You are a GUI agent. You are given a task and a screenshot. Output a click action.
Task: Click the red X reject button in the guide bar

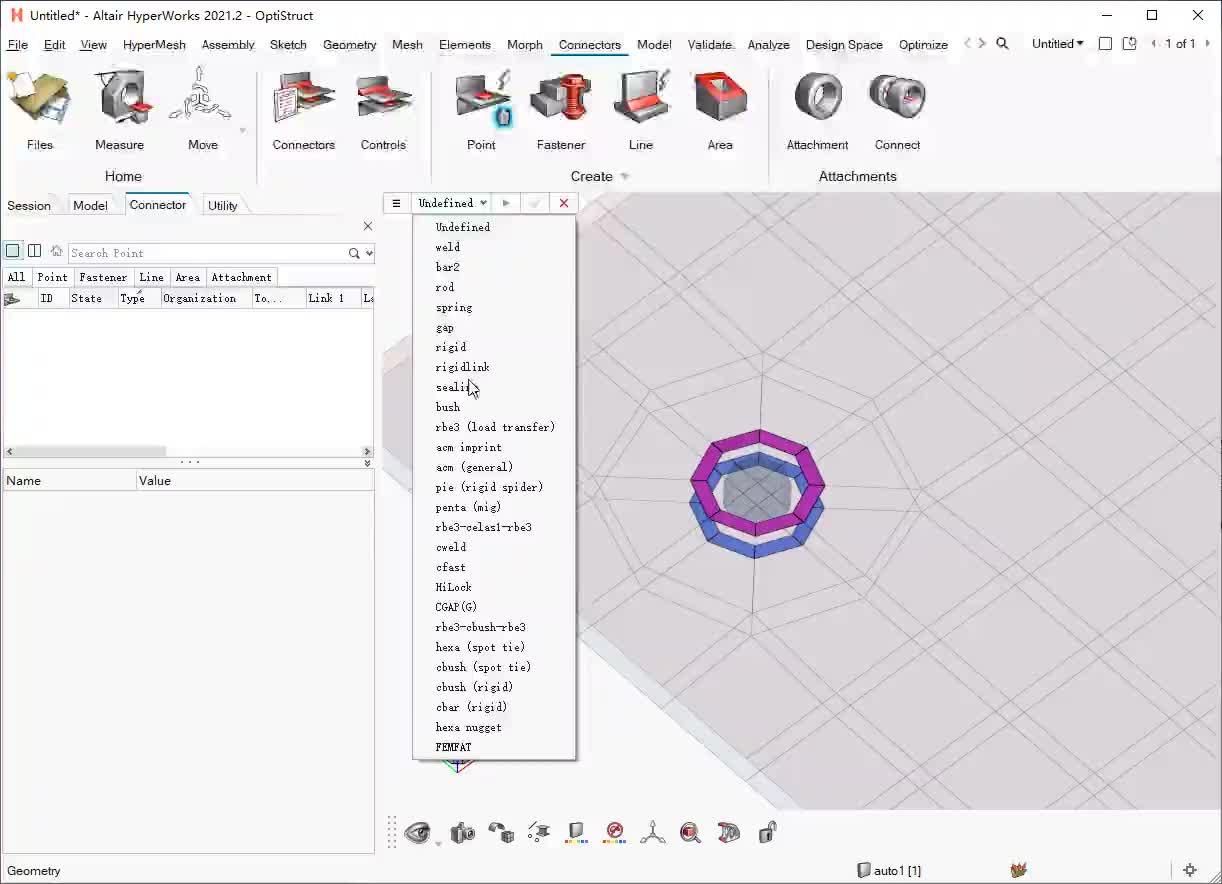point(563,202)
